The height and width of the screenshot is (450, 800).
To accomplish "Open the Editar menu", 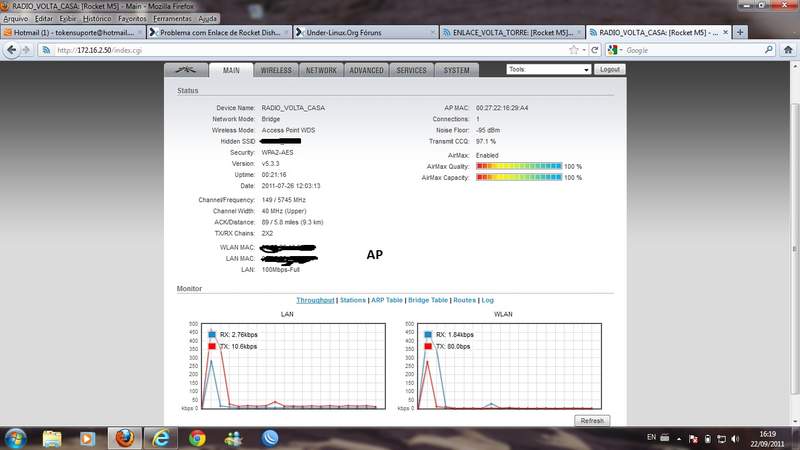I will click(44, 18).
